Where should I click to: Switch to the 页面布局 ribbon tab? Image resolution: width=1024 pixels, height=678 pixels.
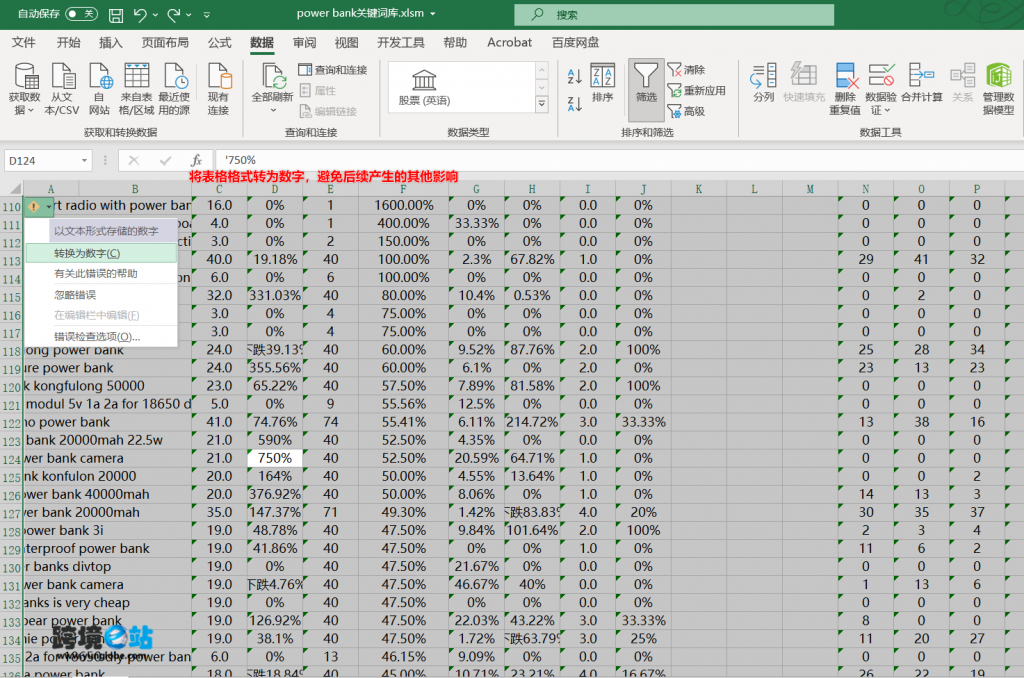[165, 42]
